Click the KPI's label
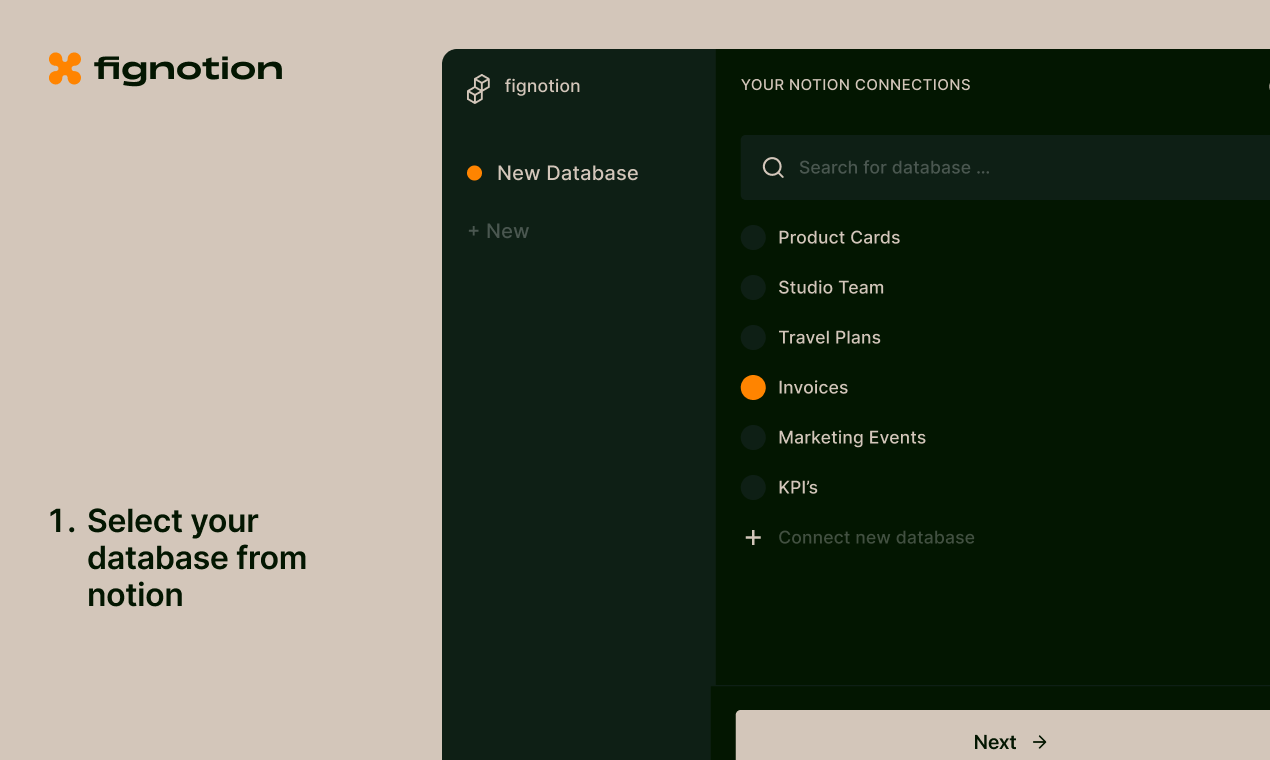 (798, 487)
